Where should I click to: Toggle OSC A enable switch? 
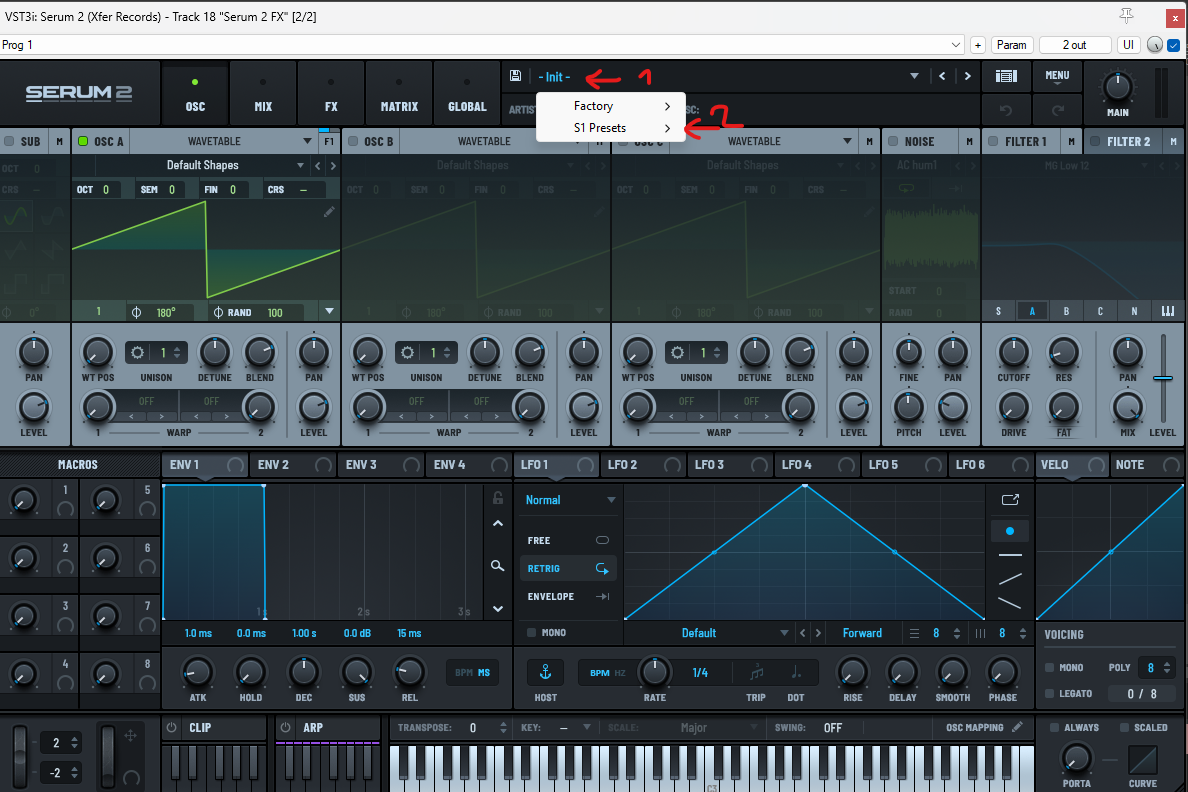[83, 141]
